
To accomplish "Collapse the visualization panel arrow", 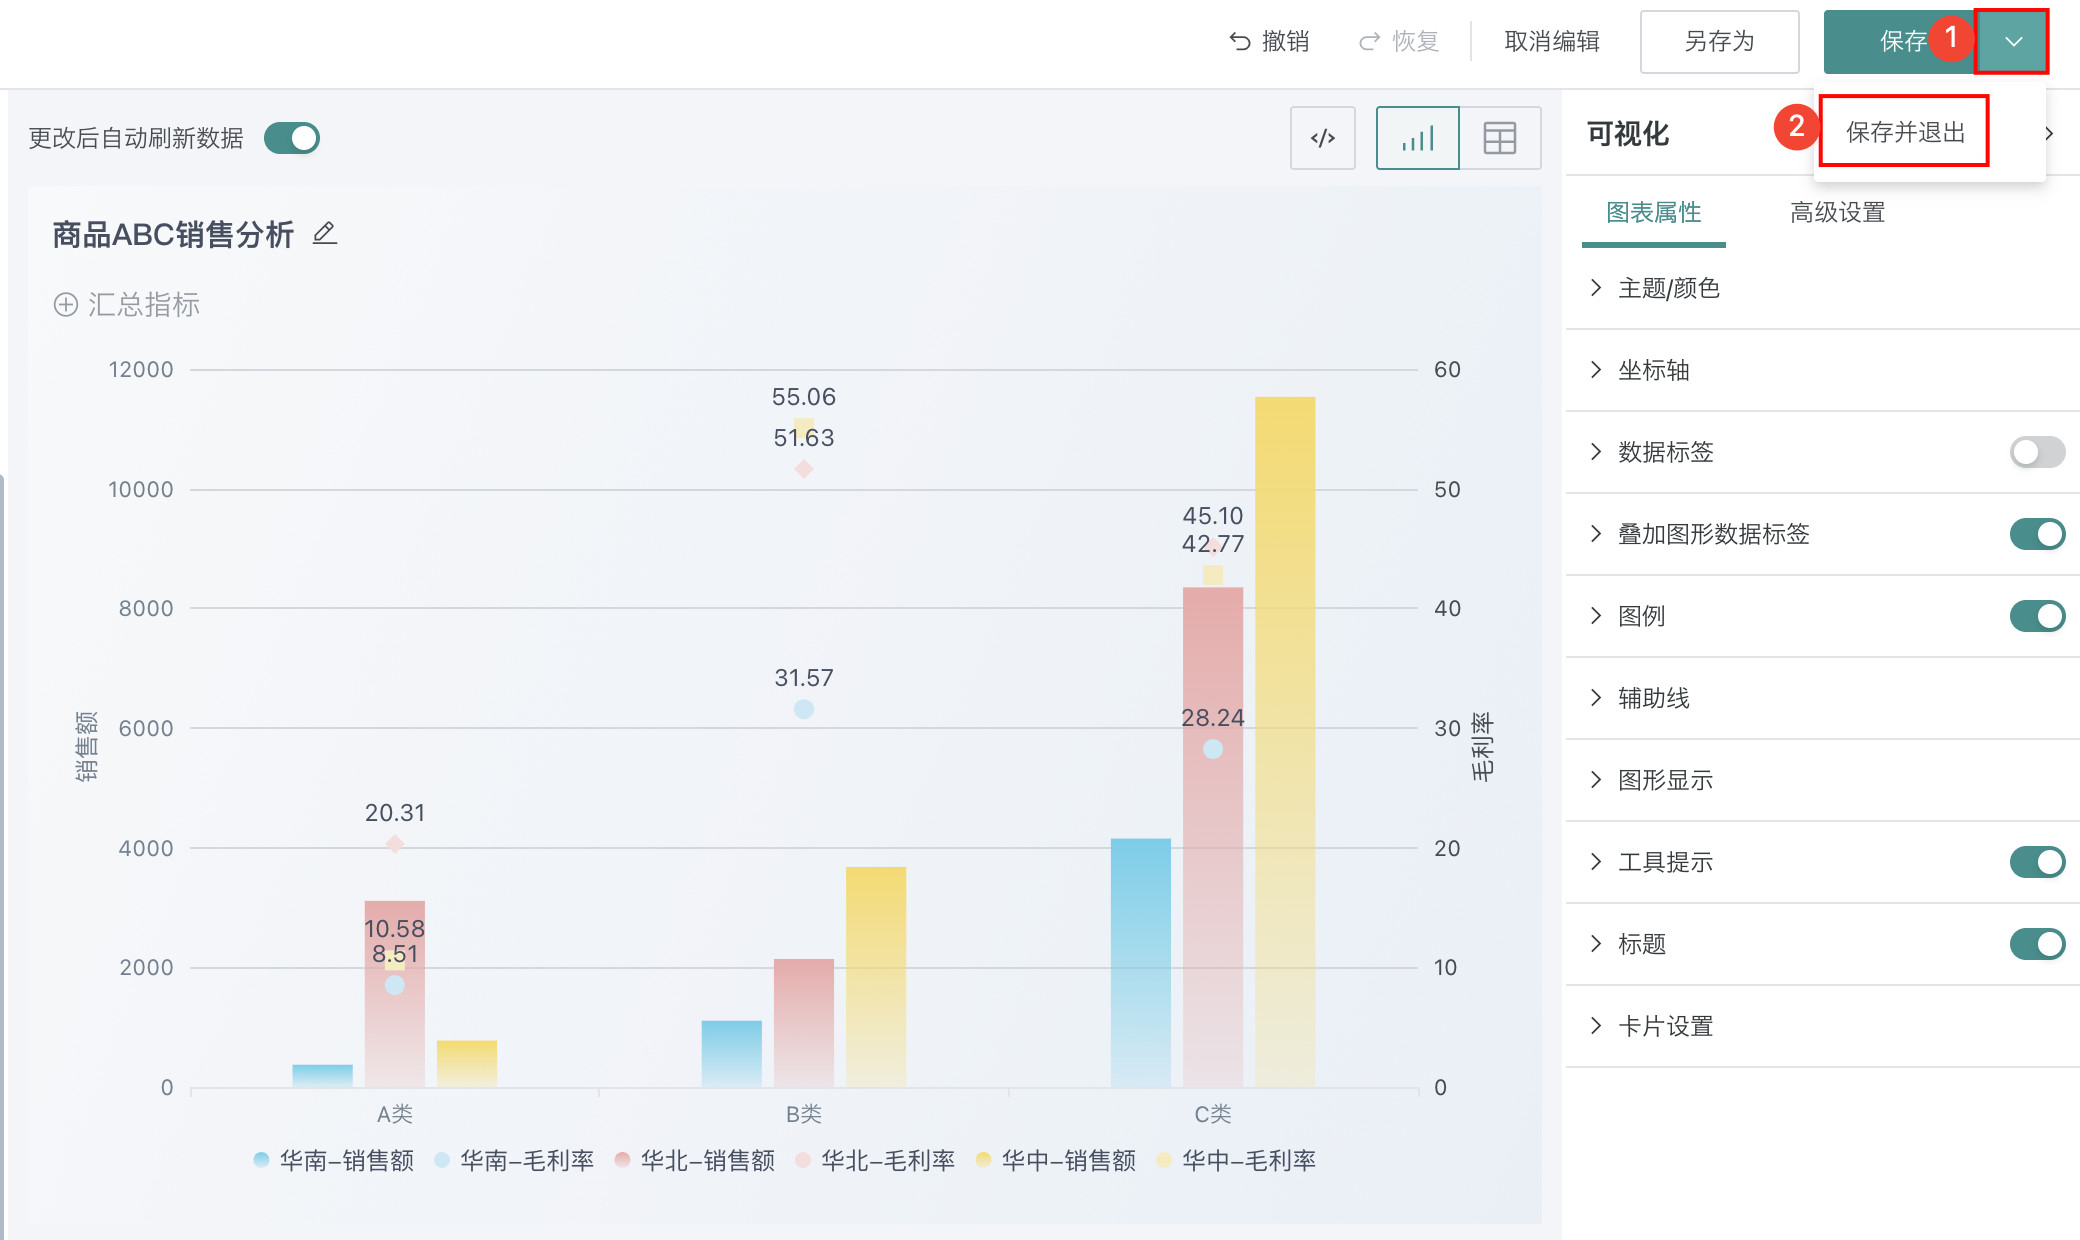I will click(2049, 134).
